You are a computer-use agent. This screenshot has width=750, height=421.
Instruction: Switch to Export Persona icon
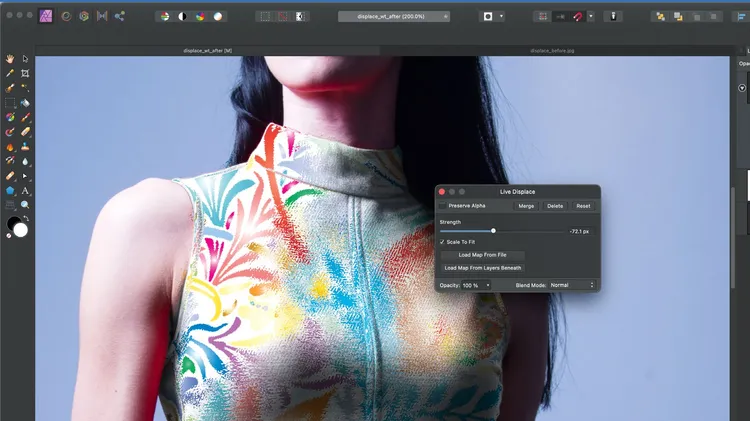click(120, 16)
